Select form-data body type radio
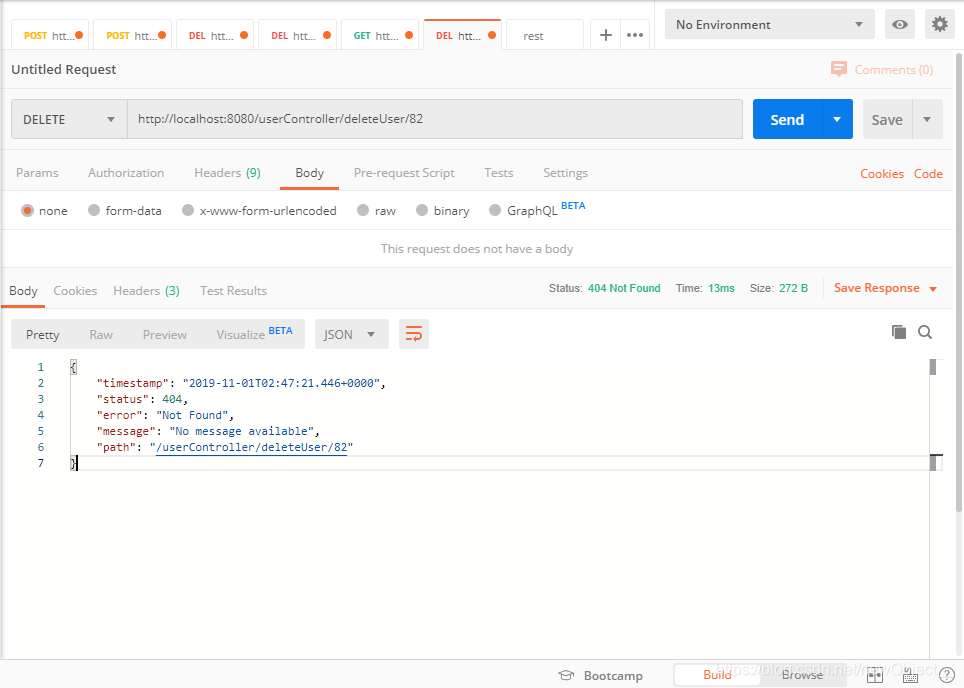The height and width of the screenshot is (688, 964). tap(93, 210)
